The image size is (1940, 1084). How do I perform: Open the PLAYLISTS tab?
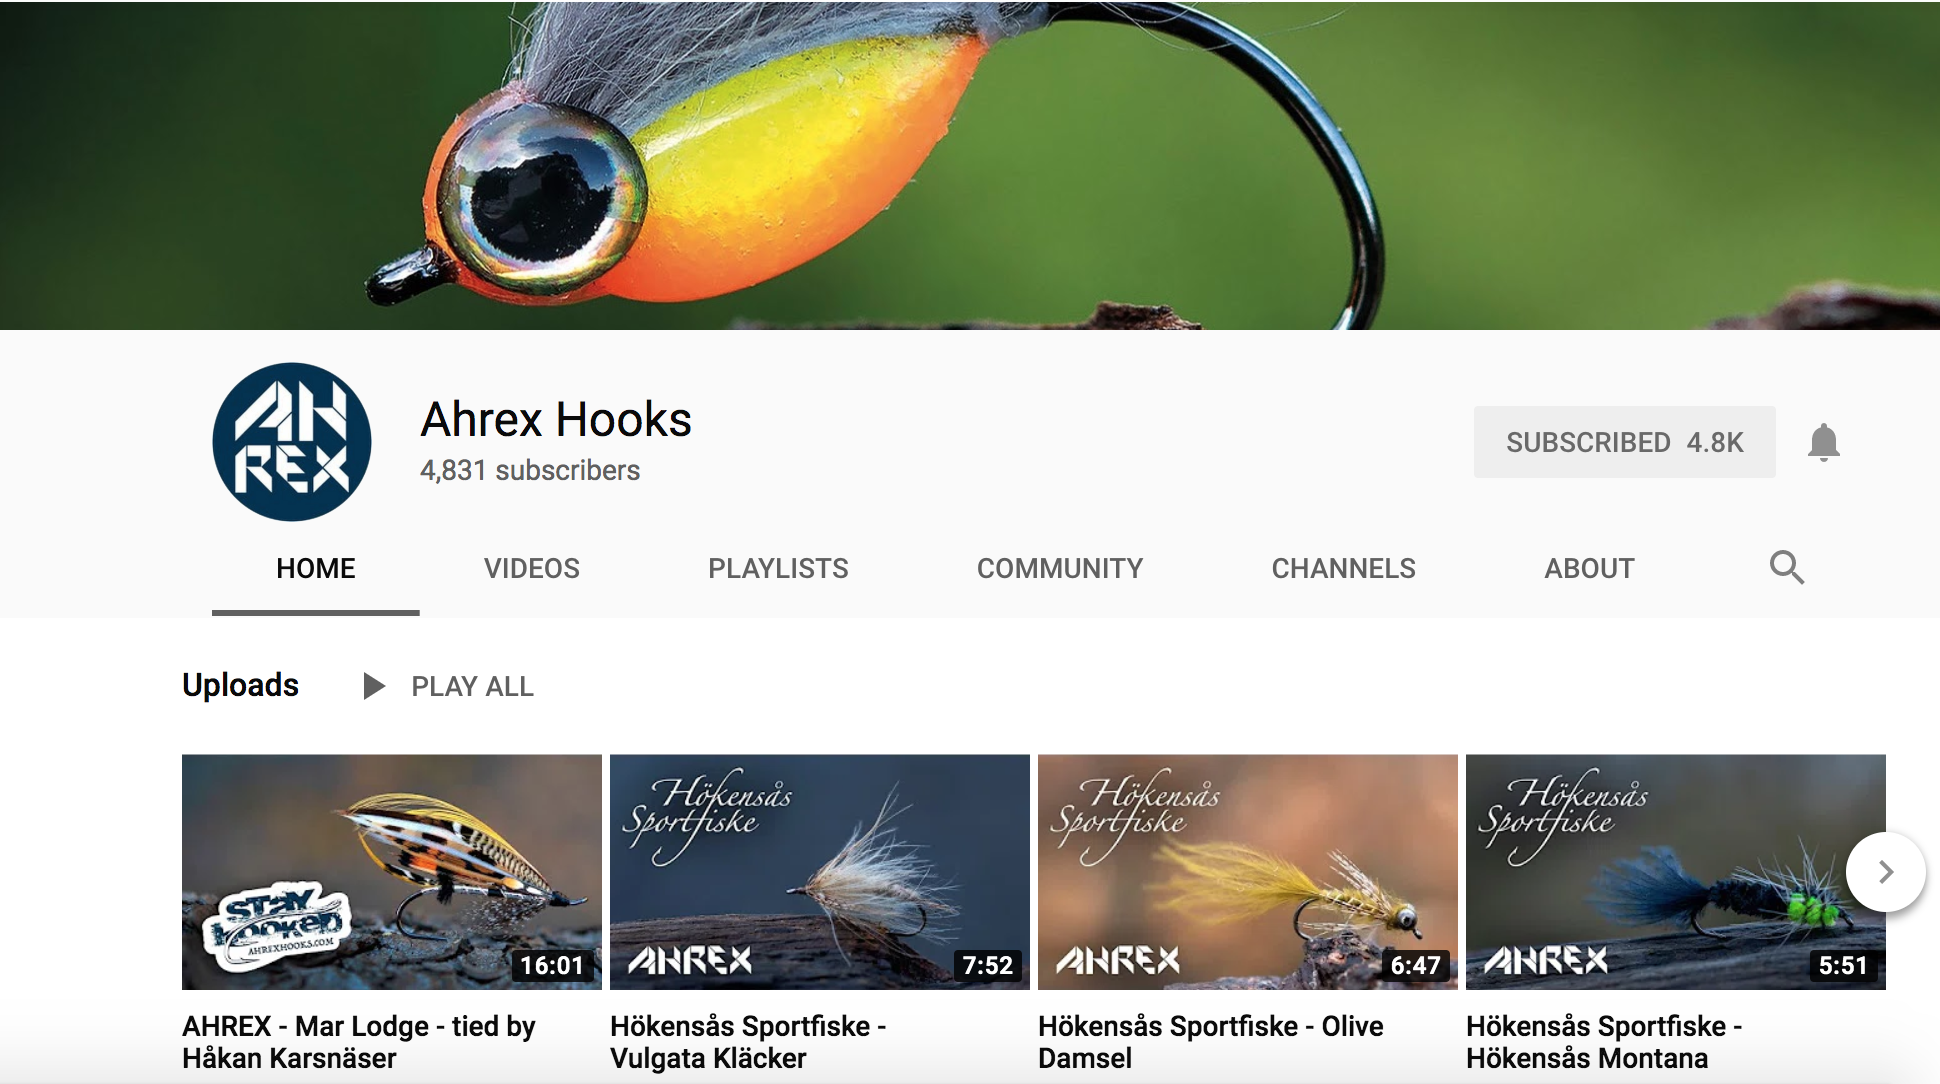point(778,568)
